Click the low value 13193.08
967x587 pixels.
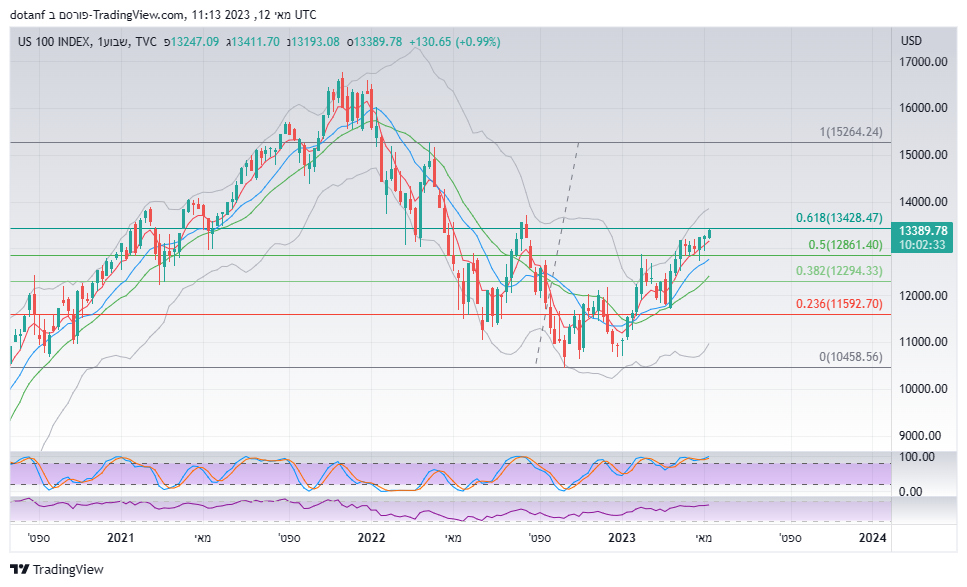click(315, 42)
